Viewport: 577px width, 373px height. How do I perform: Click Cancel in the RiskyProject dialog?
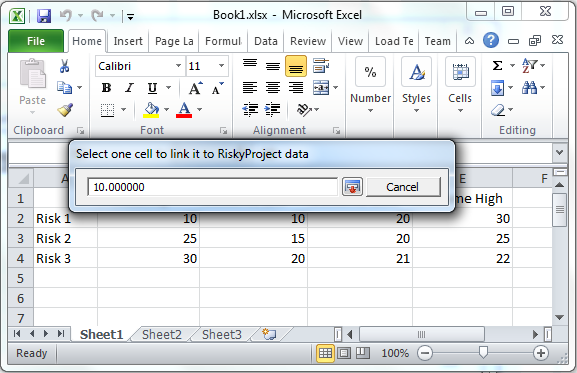point(403,187)
